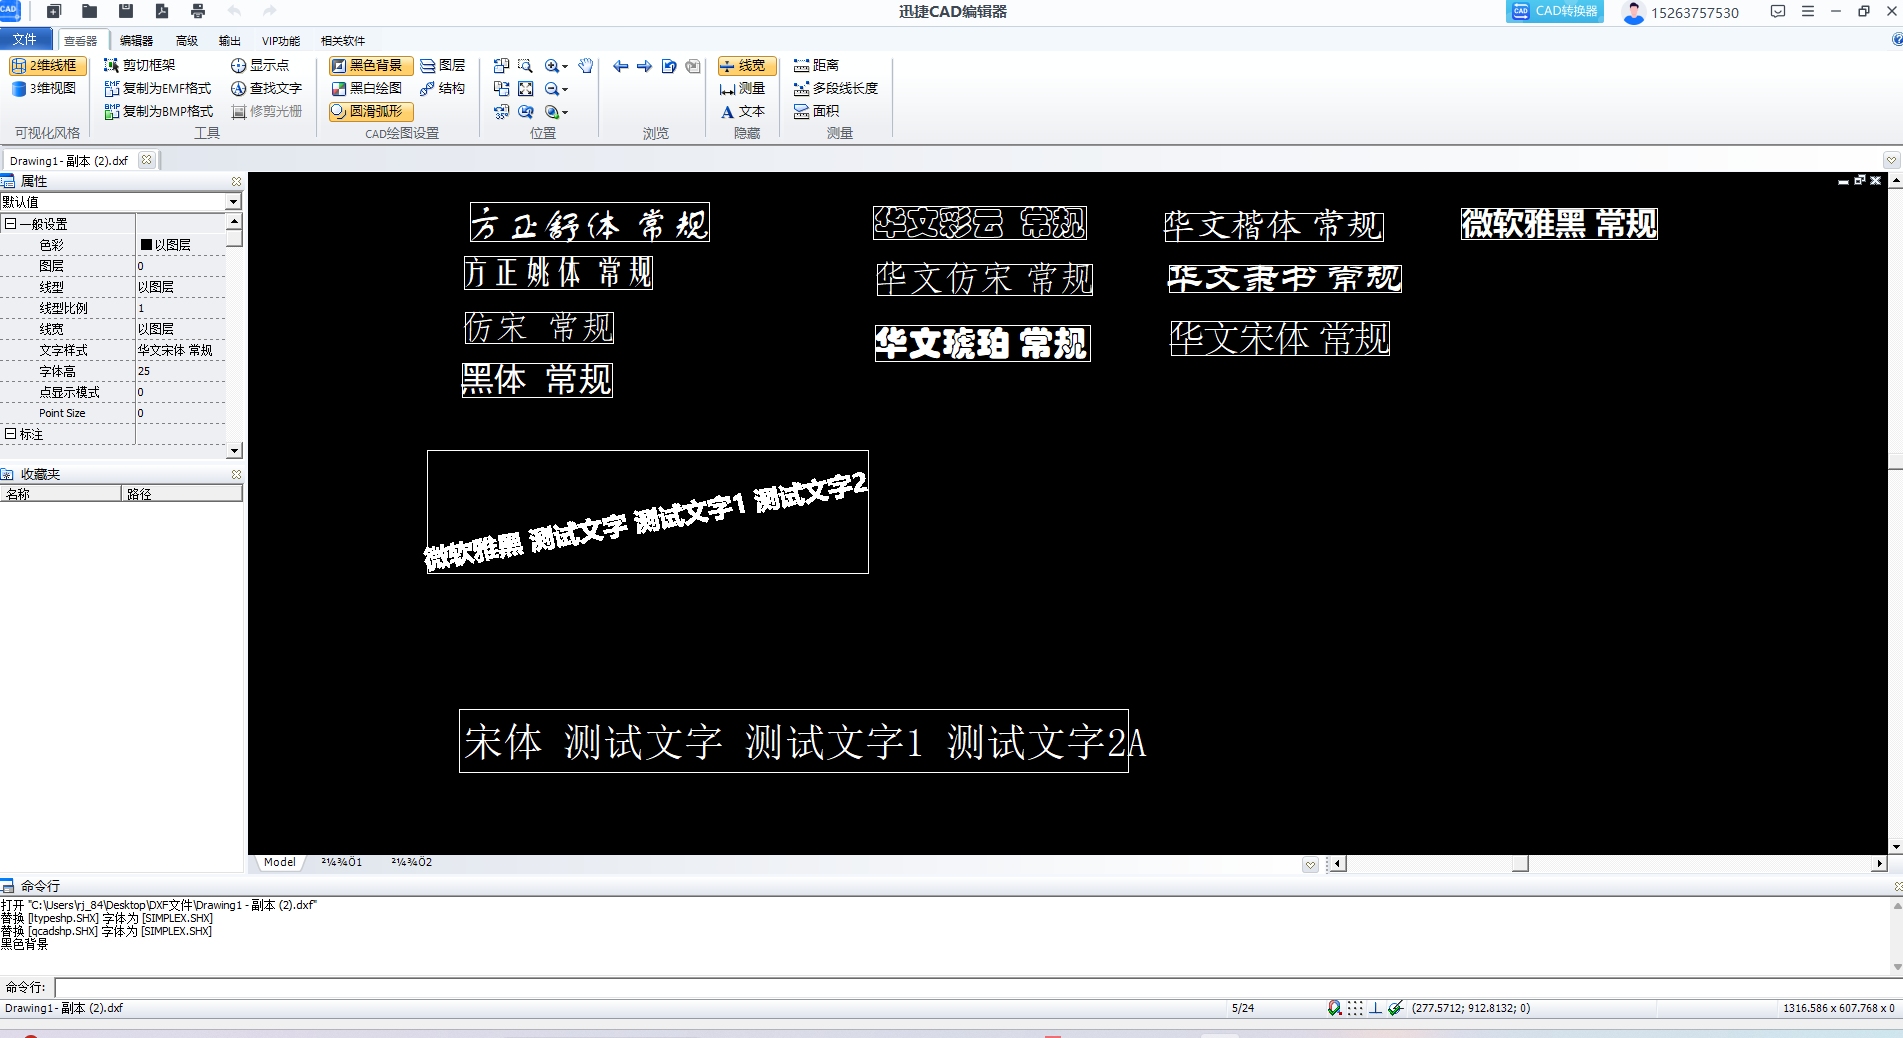This screenshot has height=1038, width=1903.
Task: Select the 多段线长度 measure tool
Action: point(836,88)
